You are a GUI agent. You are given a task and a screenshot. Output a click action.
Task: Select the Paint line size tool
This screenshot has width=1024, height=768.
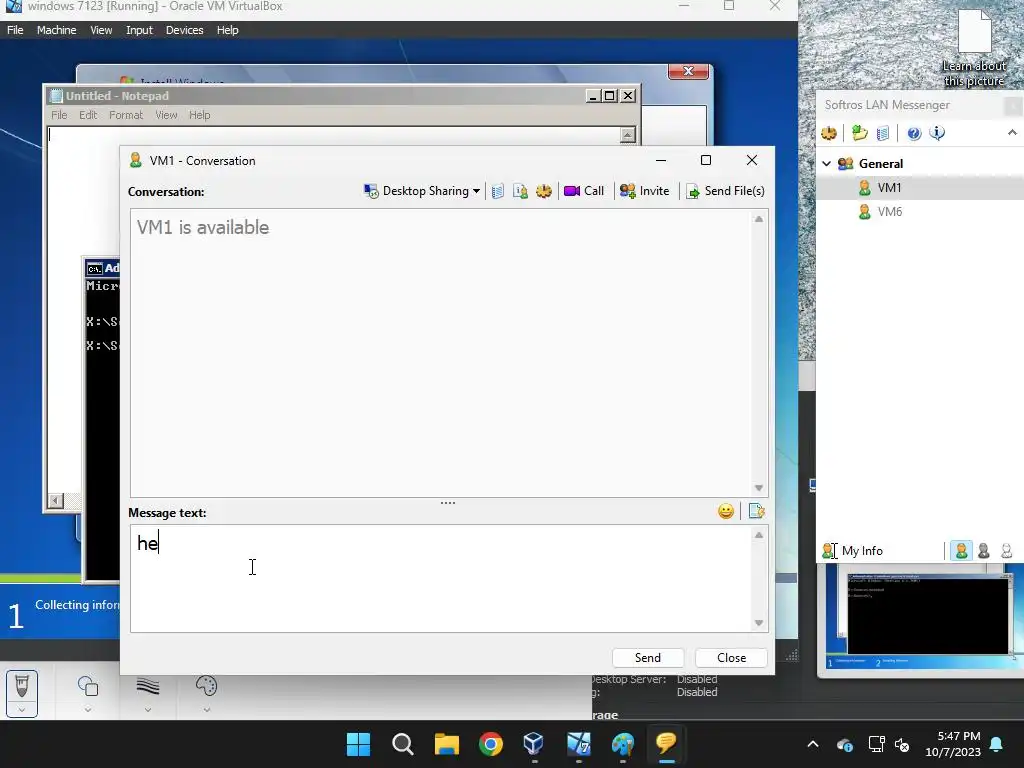point(148,686)
